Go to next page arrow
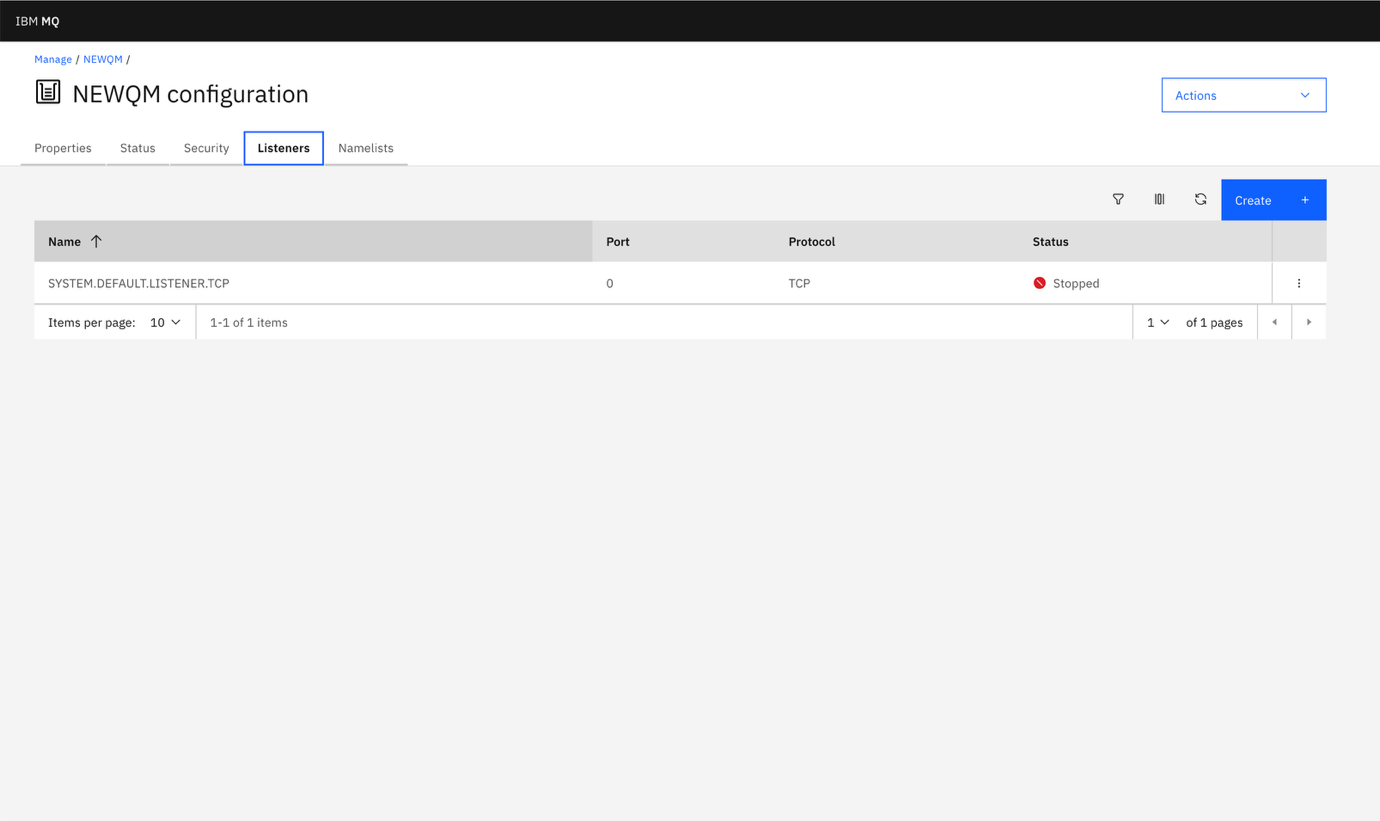Image resolution: width=1380 pixels, height=821 pixels. tap(1309, 322)
